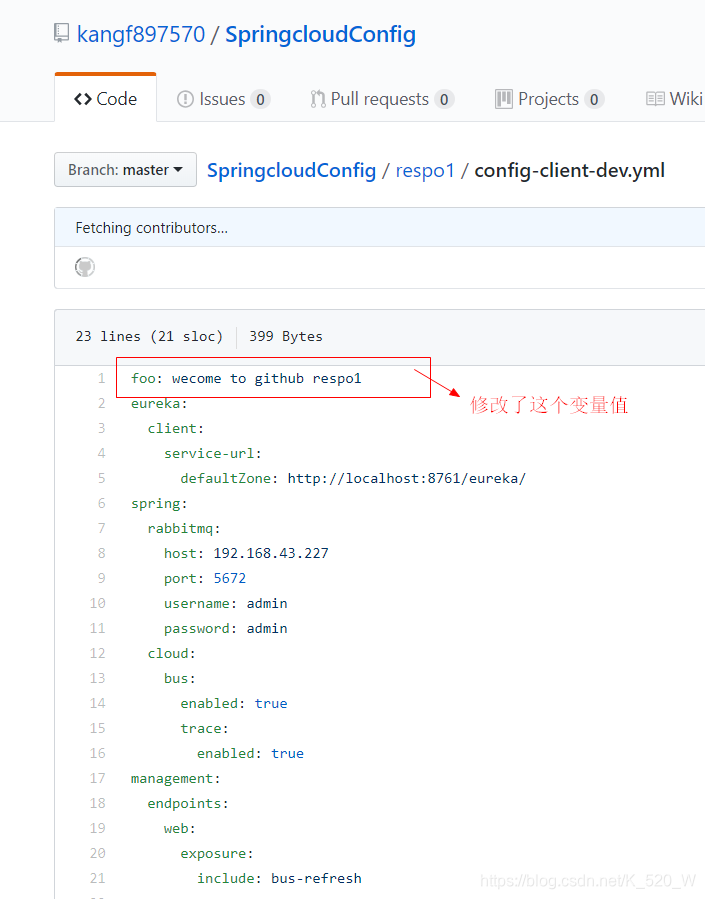Click the Wiki book icon
The image size is (705, 899).
(655, 99)
